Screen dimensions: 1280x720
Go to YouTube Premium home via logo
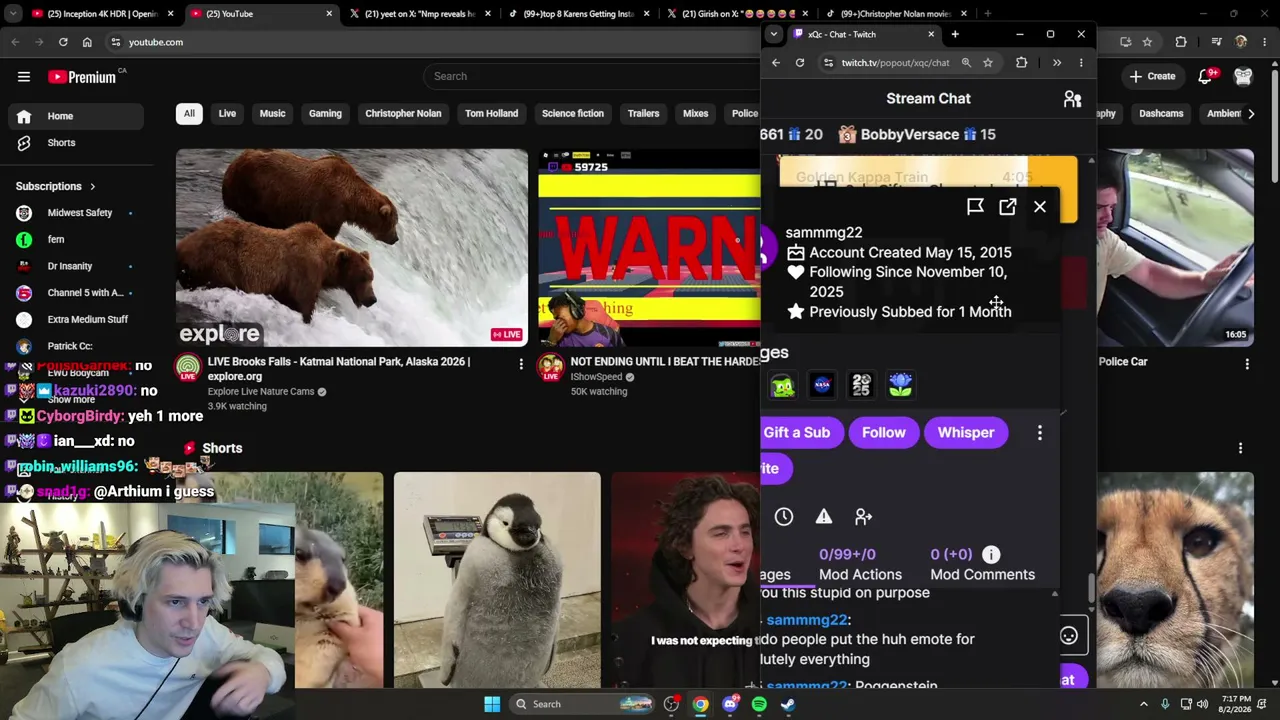(x=82, y=77)
